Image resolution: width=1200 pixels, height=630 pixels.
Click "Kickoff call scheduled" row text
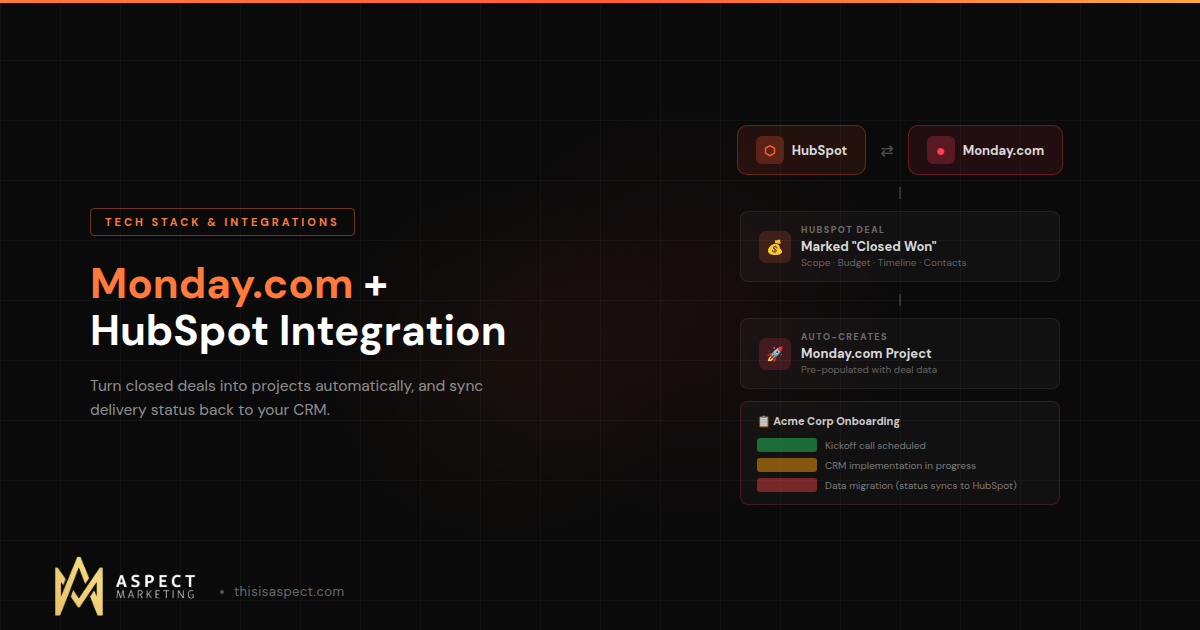pos(875,445)
